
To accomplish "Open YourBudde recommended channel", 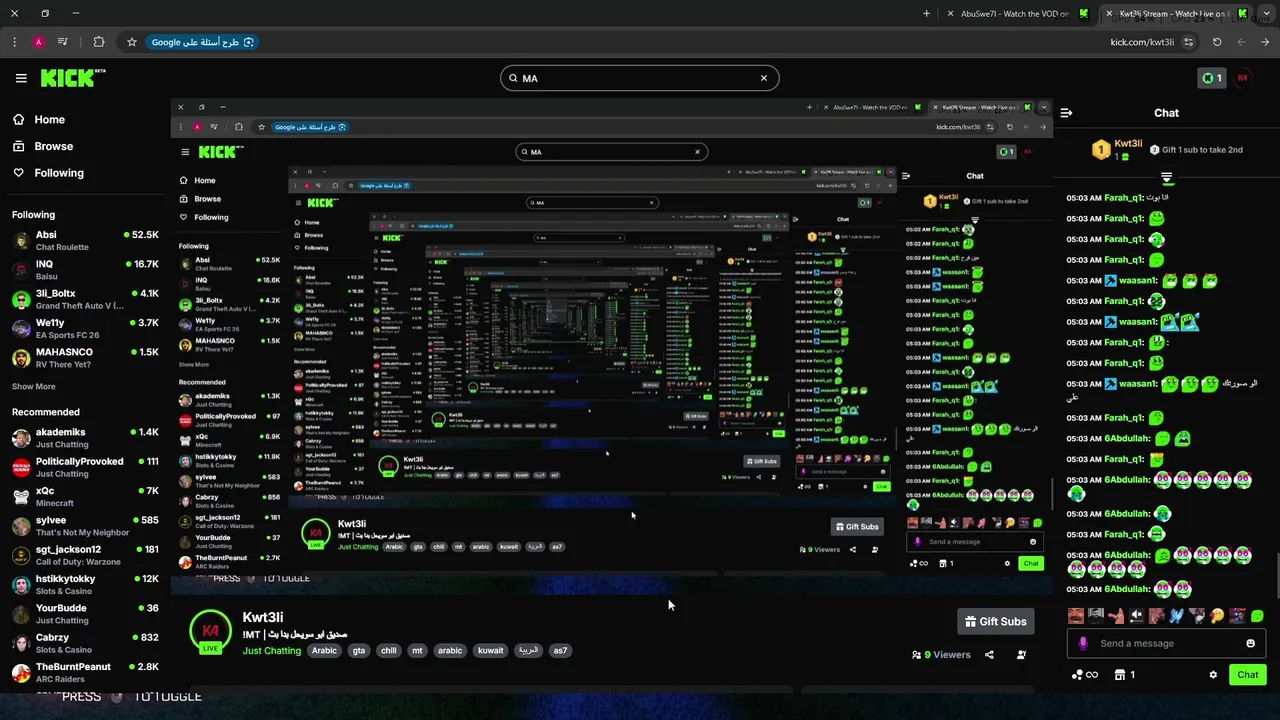I will [85, 614].
